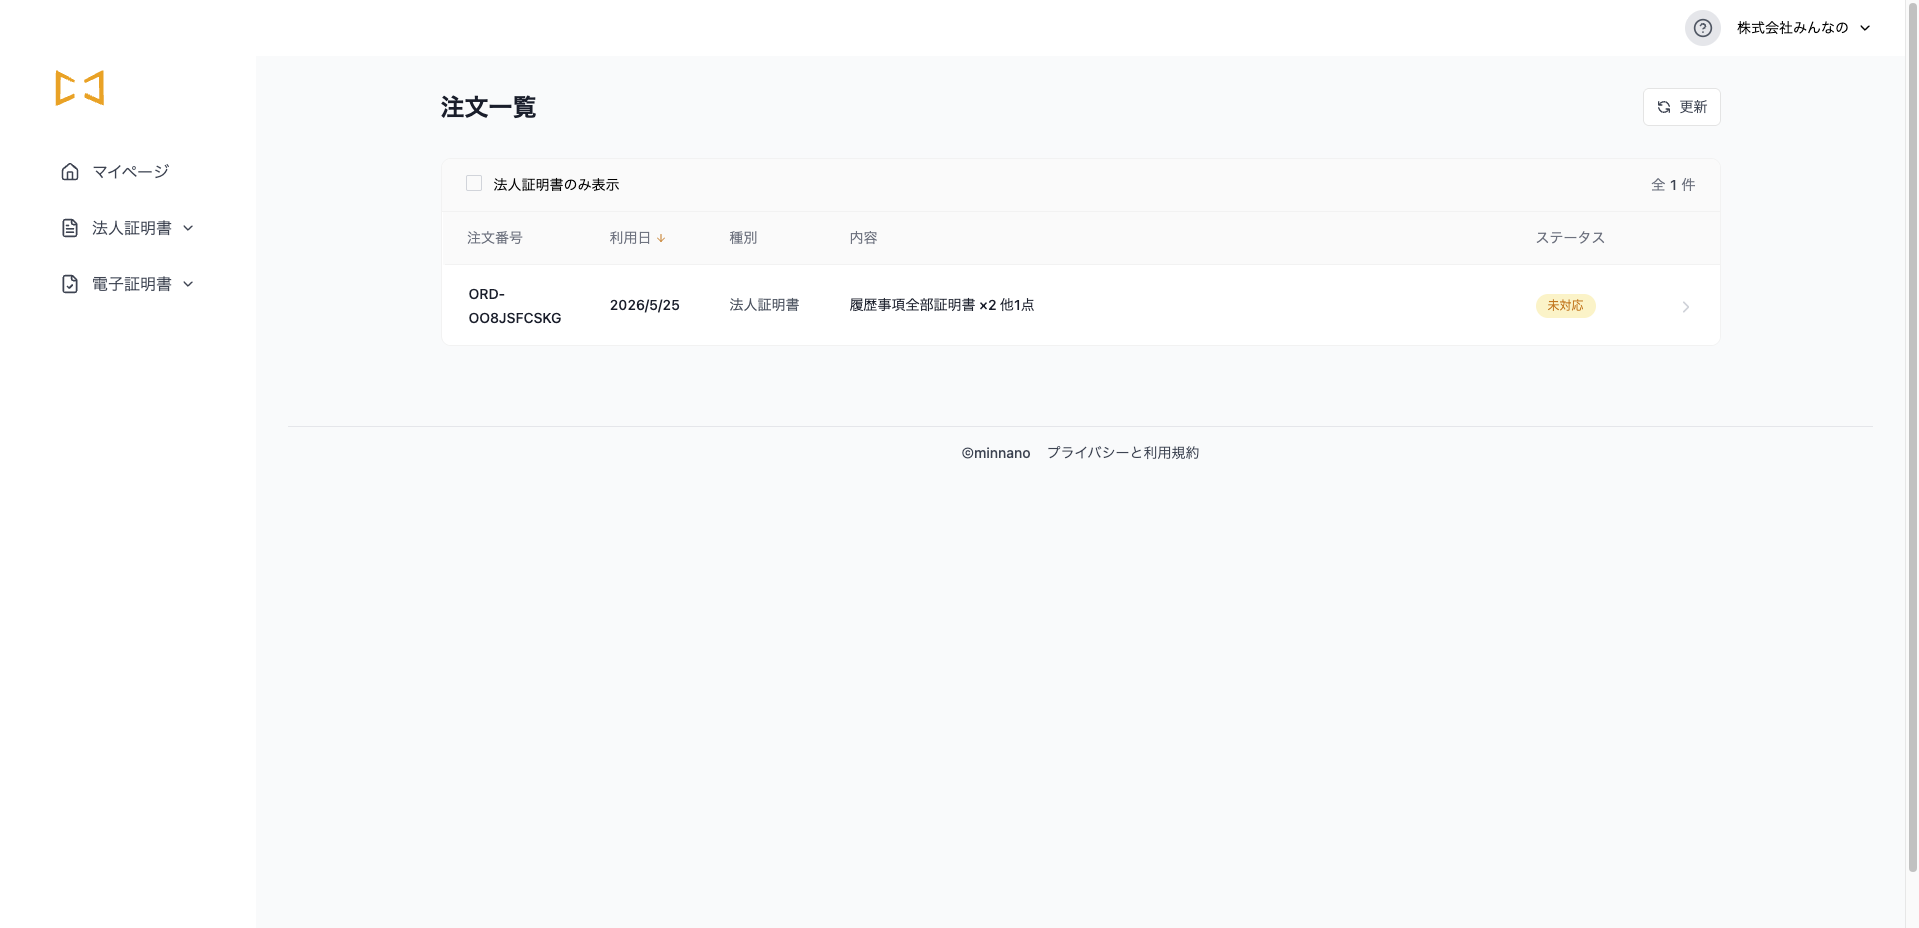This screenshot has width=1919, height=928.
Task: Click 履歴事項全部証明書 ×2 他1点 content
Action: point(942,305)
